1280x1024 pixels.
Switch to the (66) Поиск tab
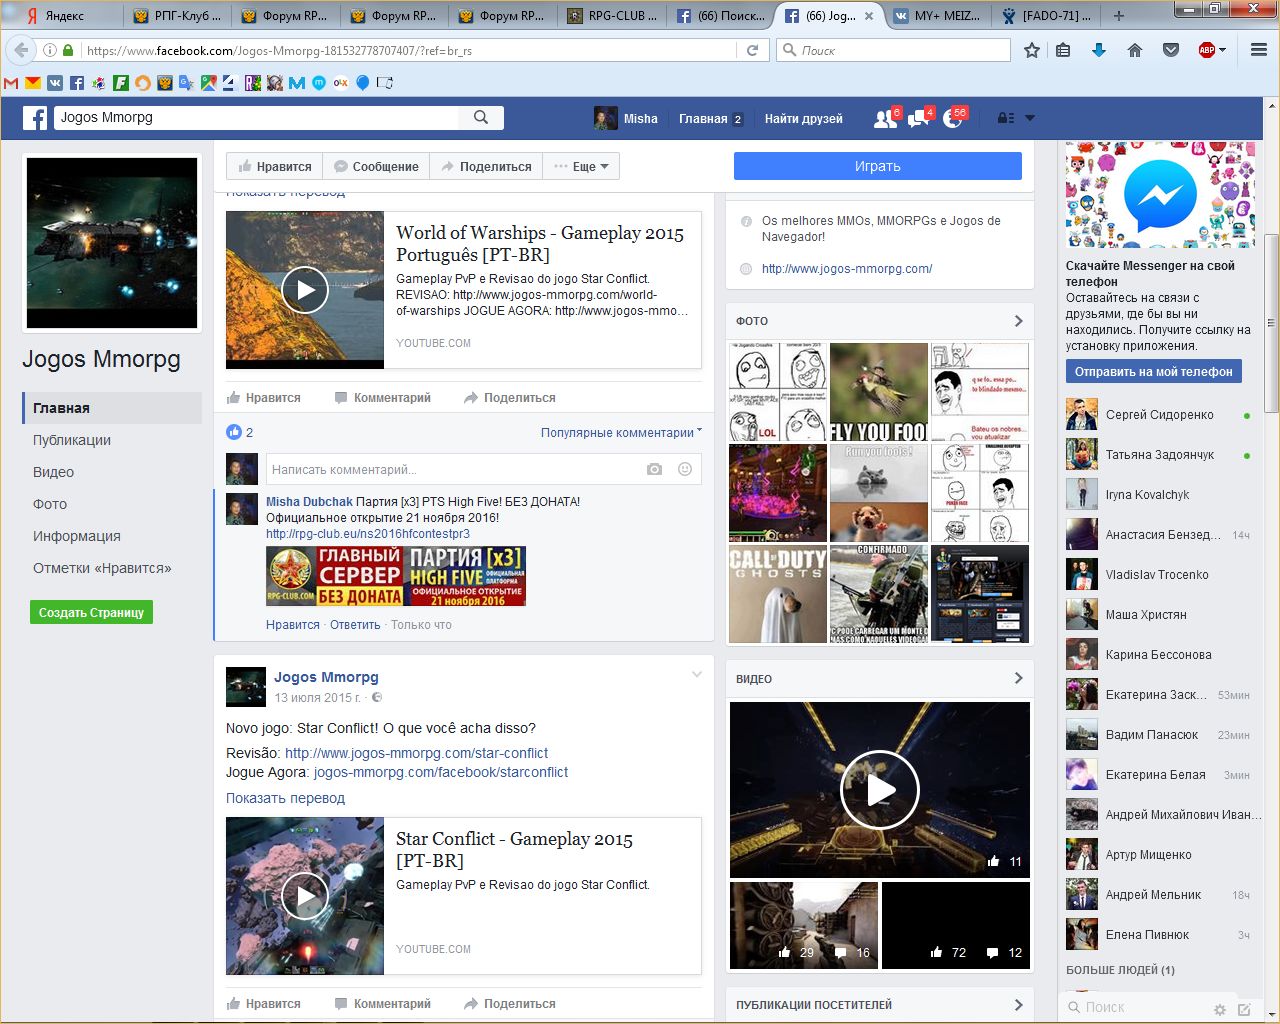tap(720, 16)
